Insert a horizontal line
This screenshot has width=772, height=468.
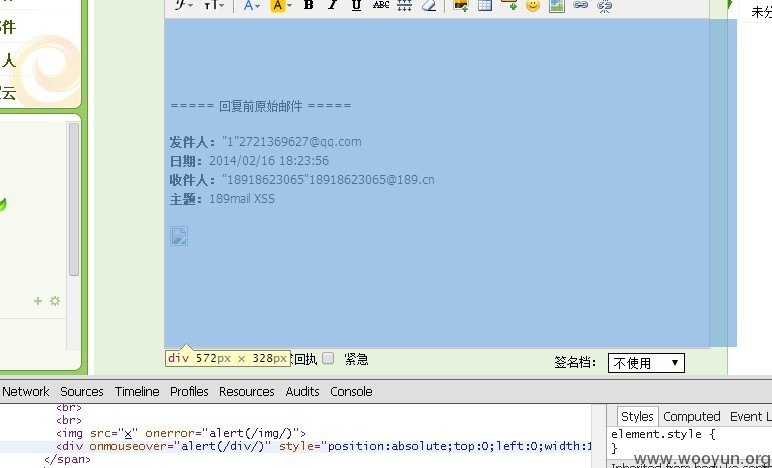(405, 5)
